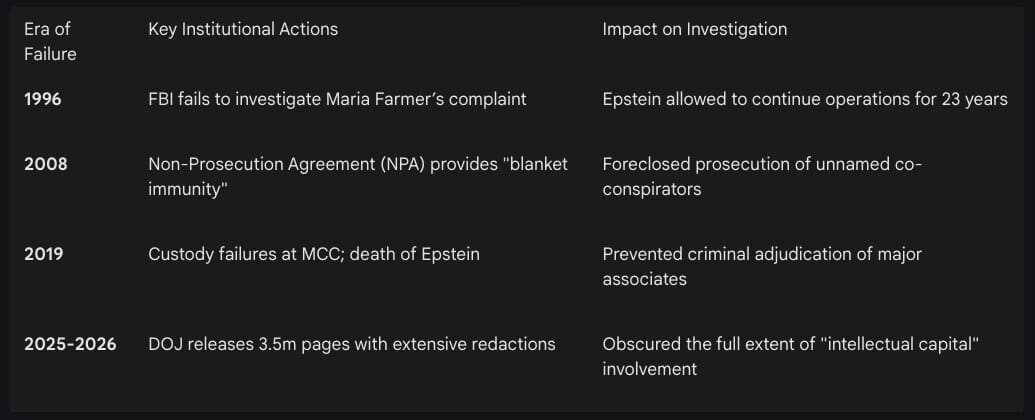This screenshot has height=420, width=1035.
Task: Select the 2019 row label
Action: [44, 254]
